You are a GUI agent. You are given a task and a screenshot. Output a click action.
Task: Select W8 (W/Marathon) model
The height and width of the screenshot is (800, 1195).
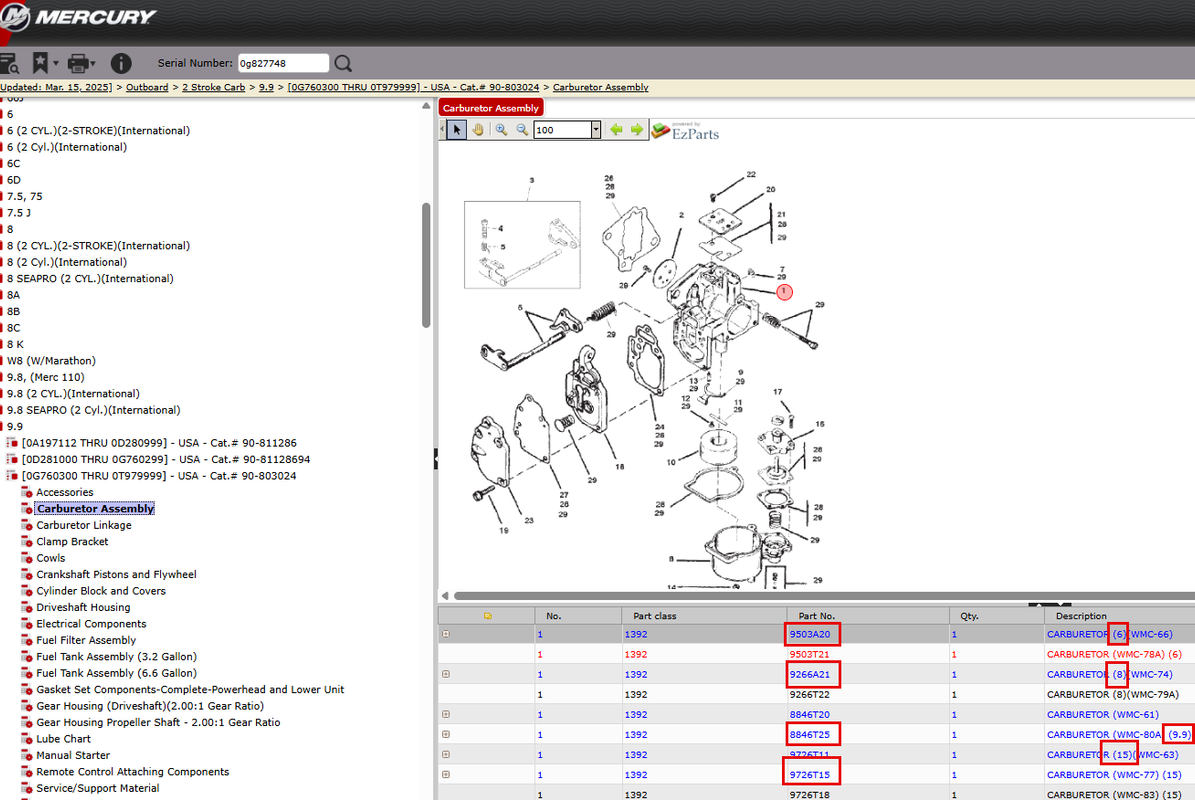(x=51, y=361)
